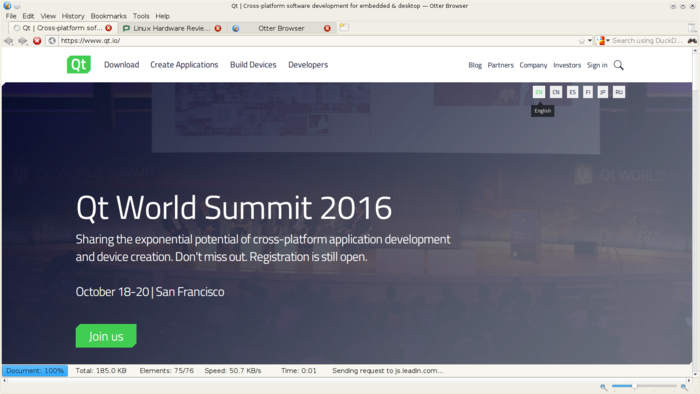Close the Linux Hardware Reviews tab
The height and width of the screenshot is (394, 700).
(218, 28)
